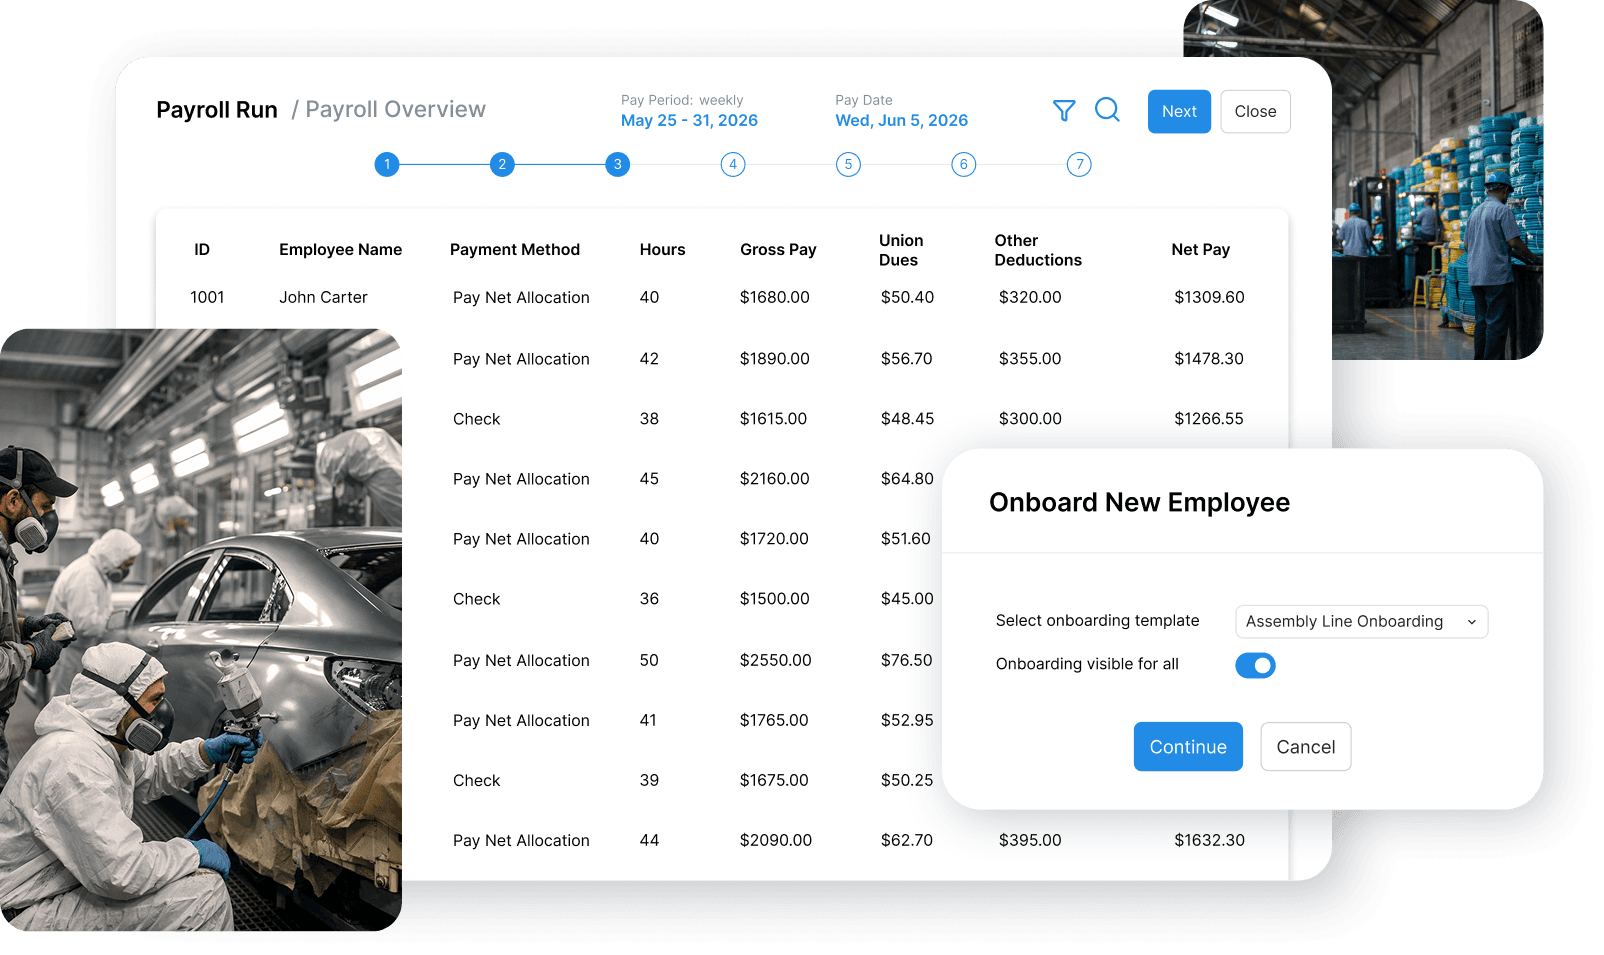Select step 1 in the payroll progress stepper

point(387,164)
